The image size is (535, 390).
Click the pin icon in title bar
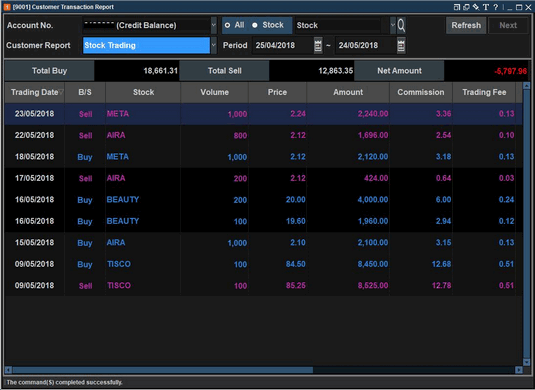(476, 7)
